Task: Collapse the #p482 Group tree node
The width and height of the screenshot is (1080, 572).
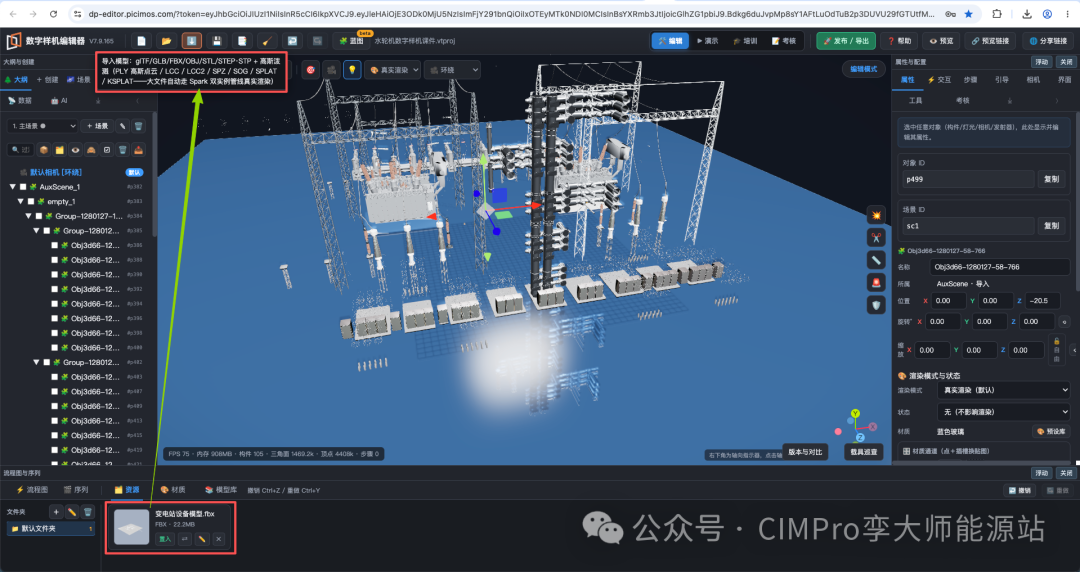Action: 36,362
